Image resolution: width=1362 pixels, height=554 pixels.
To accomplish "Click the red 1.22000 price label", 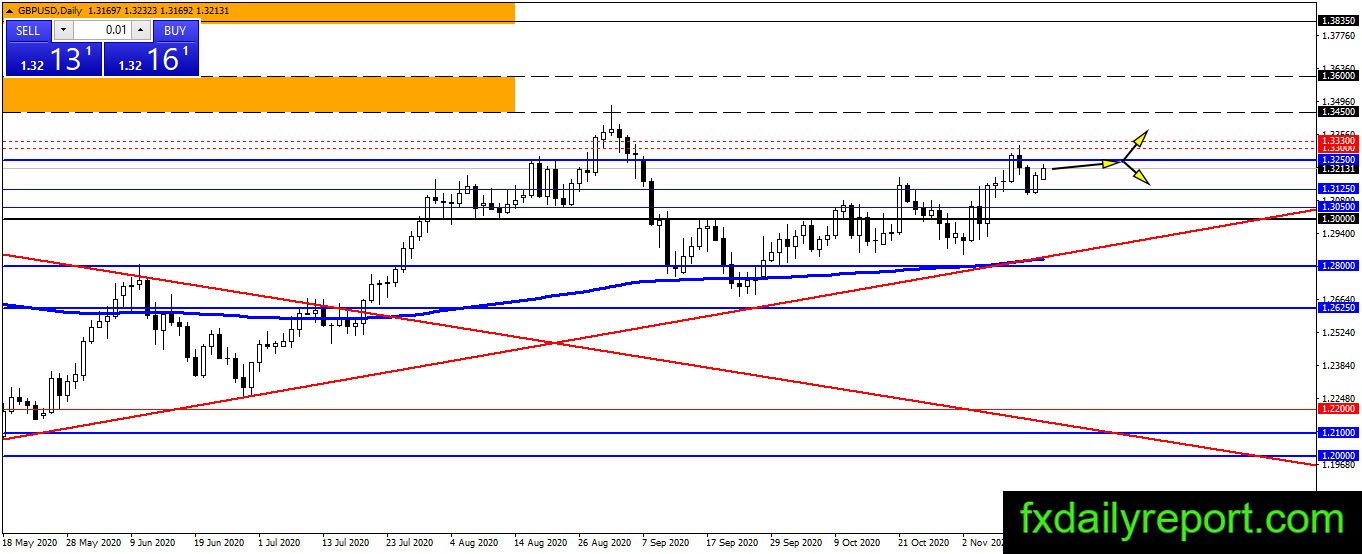I will 1338,409.
